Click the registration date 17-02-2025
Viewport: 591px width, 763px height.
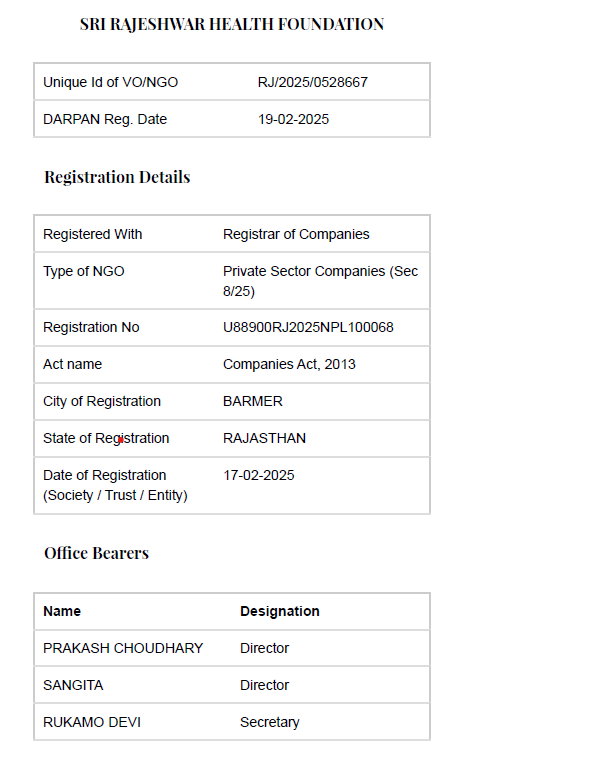tap(259, 475)
